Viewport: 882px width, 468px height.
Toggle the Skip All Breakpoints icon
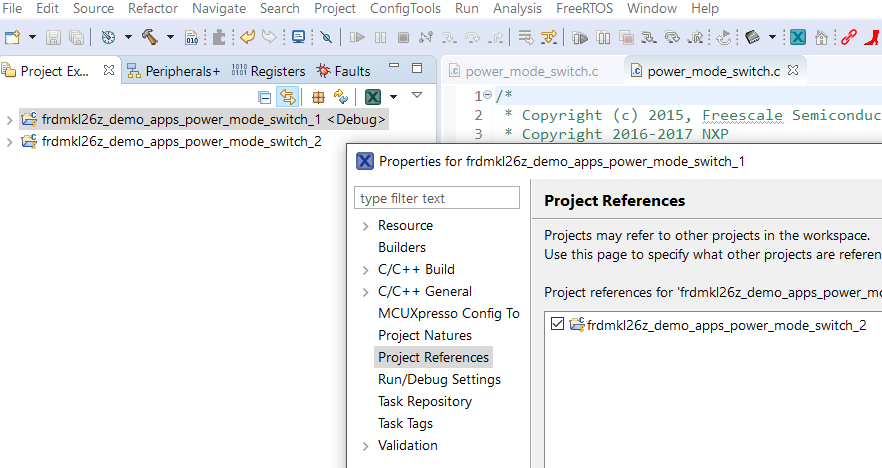326,38
